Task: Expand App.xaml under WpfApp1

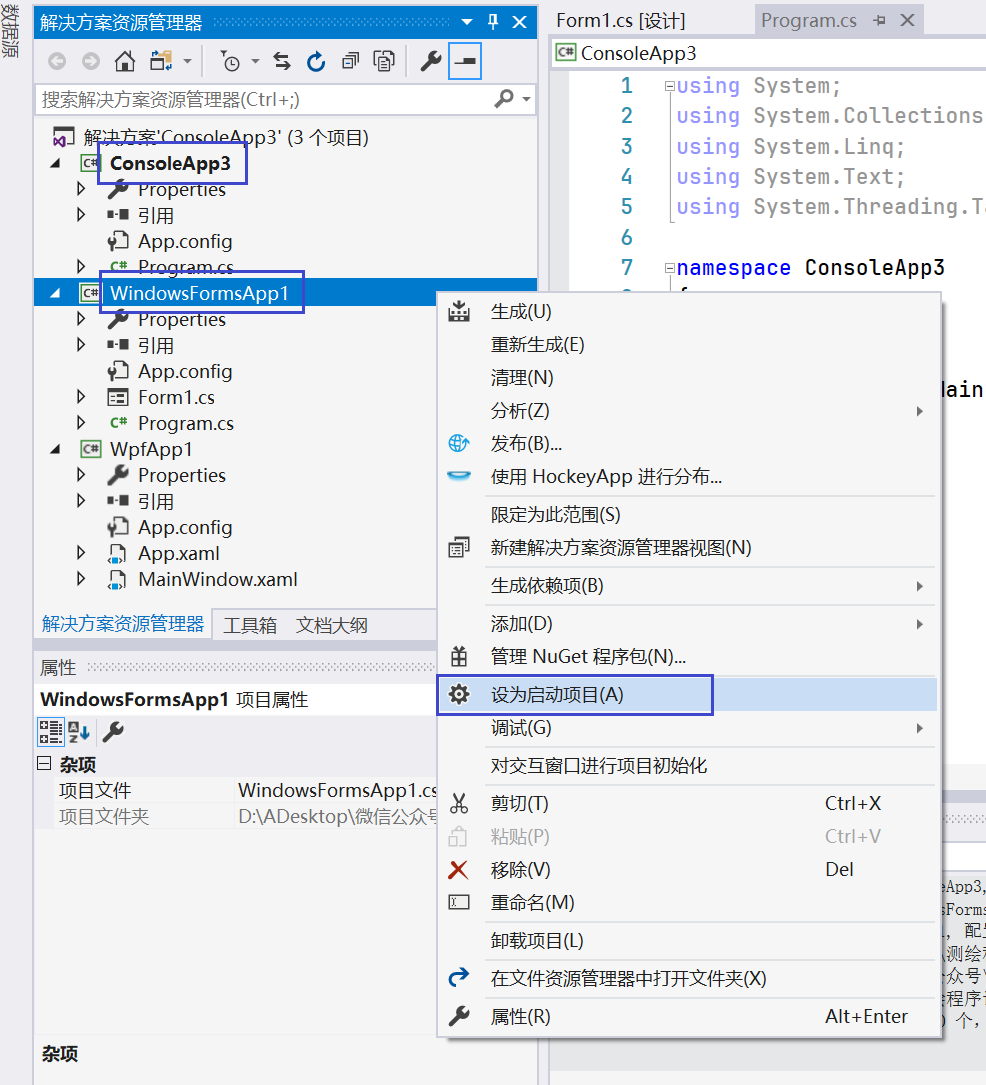Action: (81, 553)
